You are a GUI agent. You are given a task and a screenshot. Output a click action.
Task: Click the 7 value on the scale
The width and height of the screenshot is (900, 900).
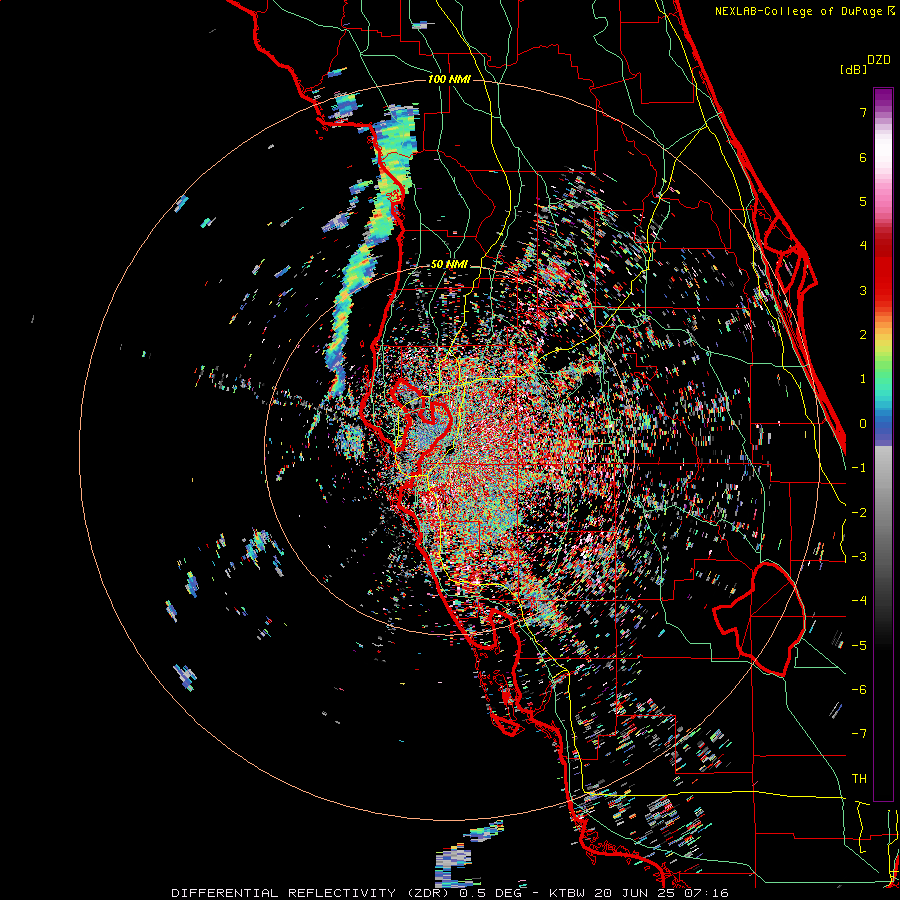(x=863, y=112)
